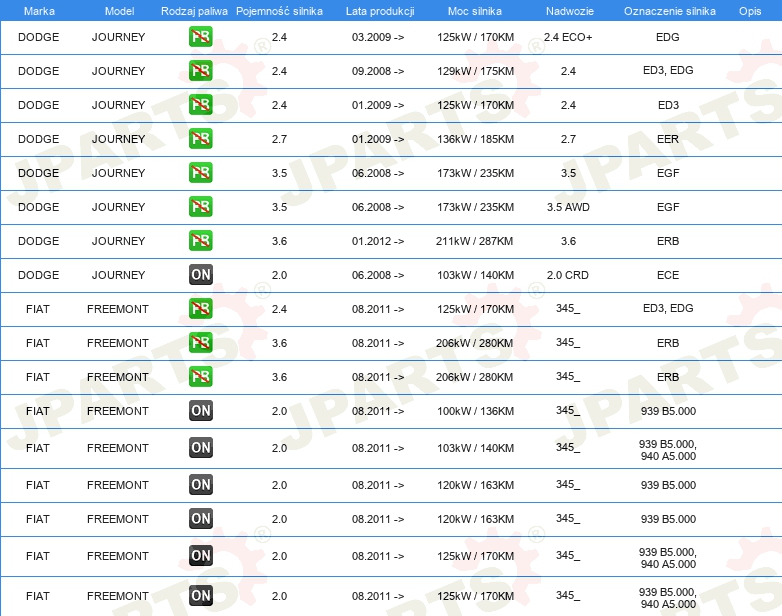Viewport: 782px width, 616px height.
Task: Click 211kW / 287KM power cell
Action: tap(474, 241)
